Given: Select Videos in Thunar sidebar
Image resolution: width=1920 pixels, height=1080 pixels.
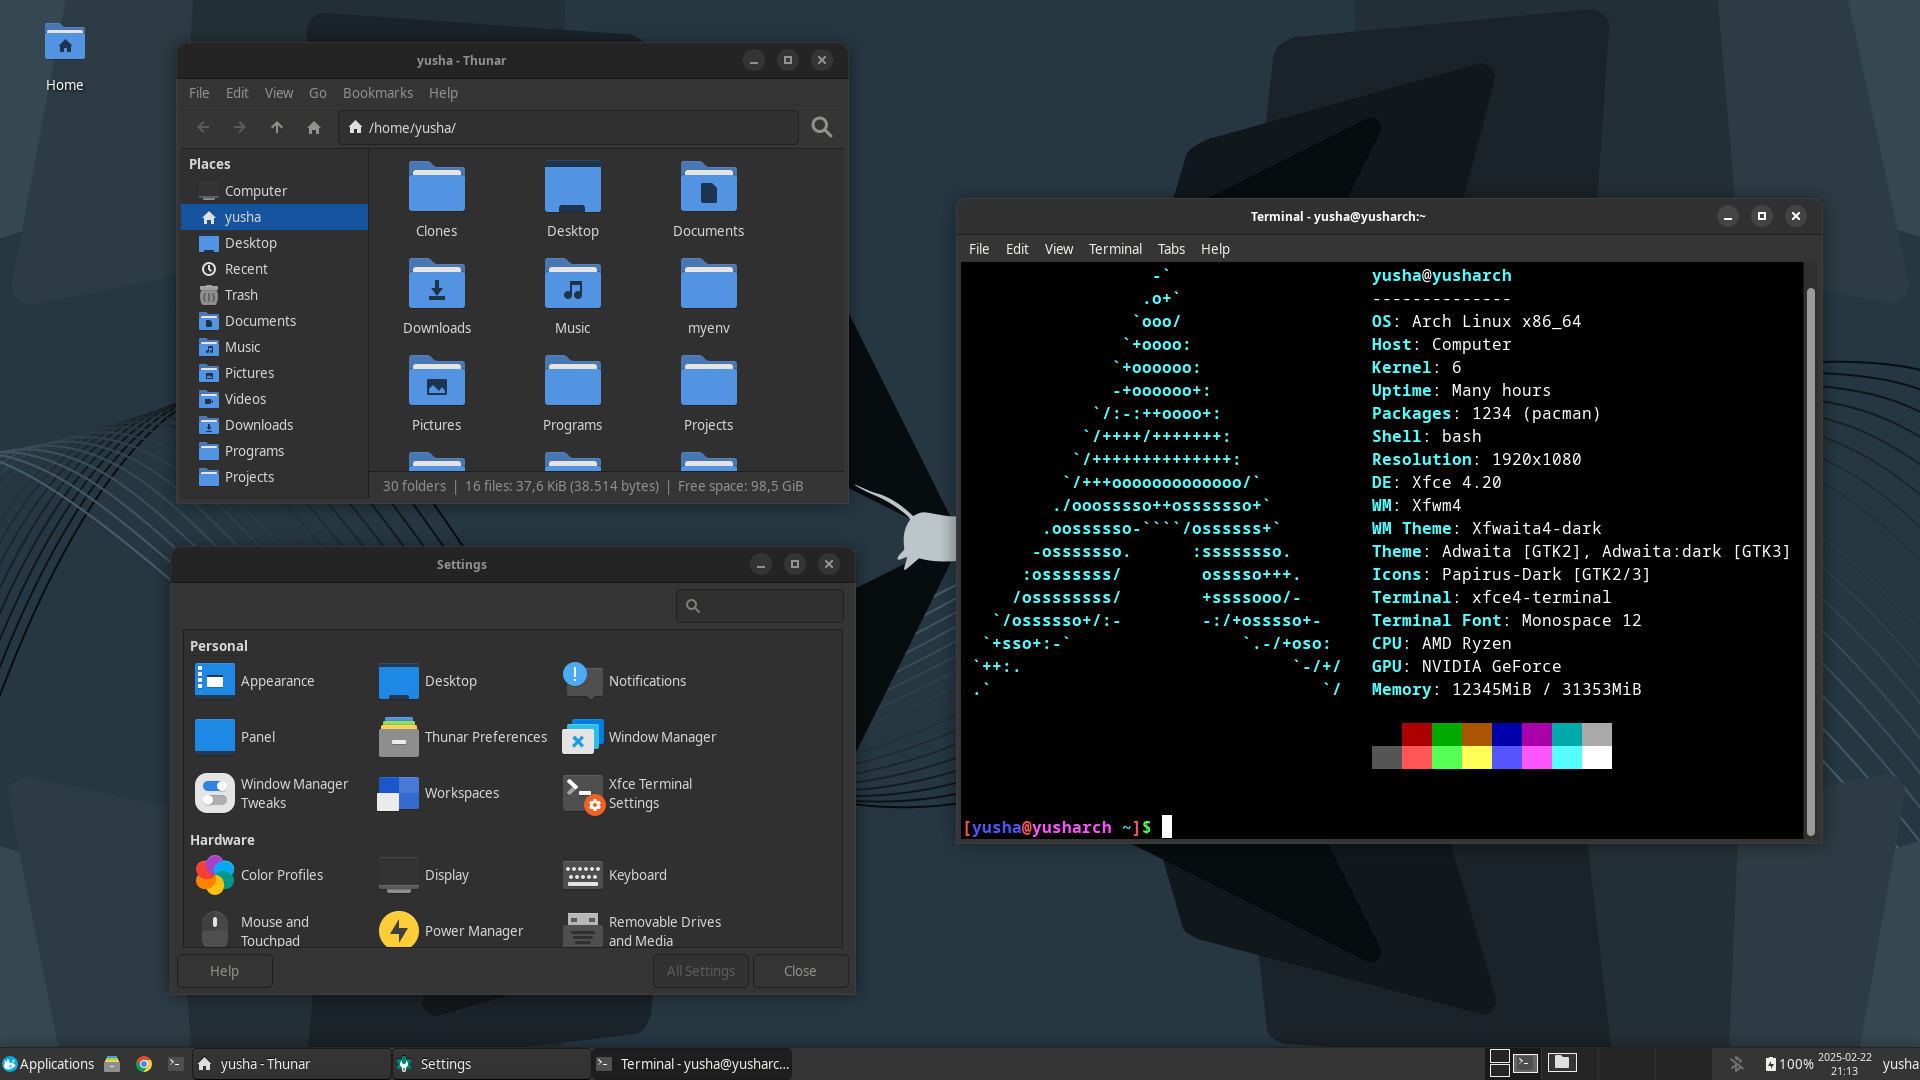Looking at the screenshot, I should [274, 399].
